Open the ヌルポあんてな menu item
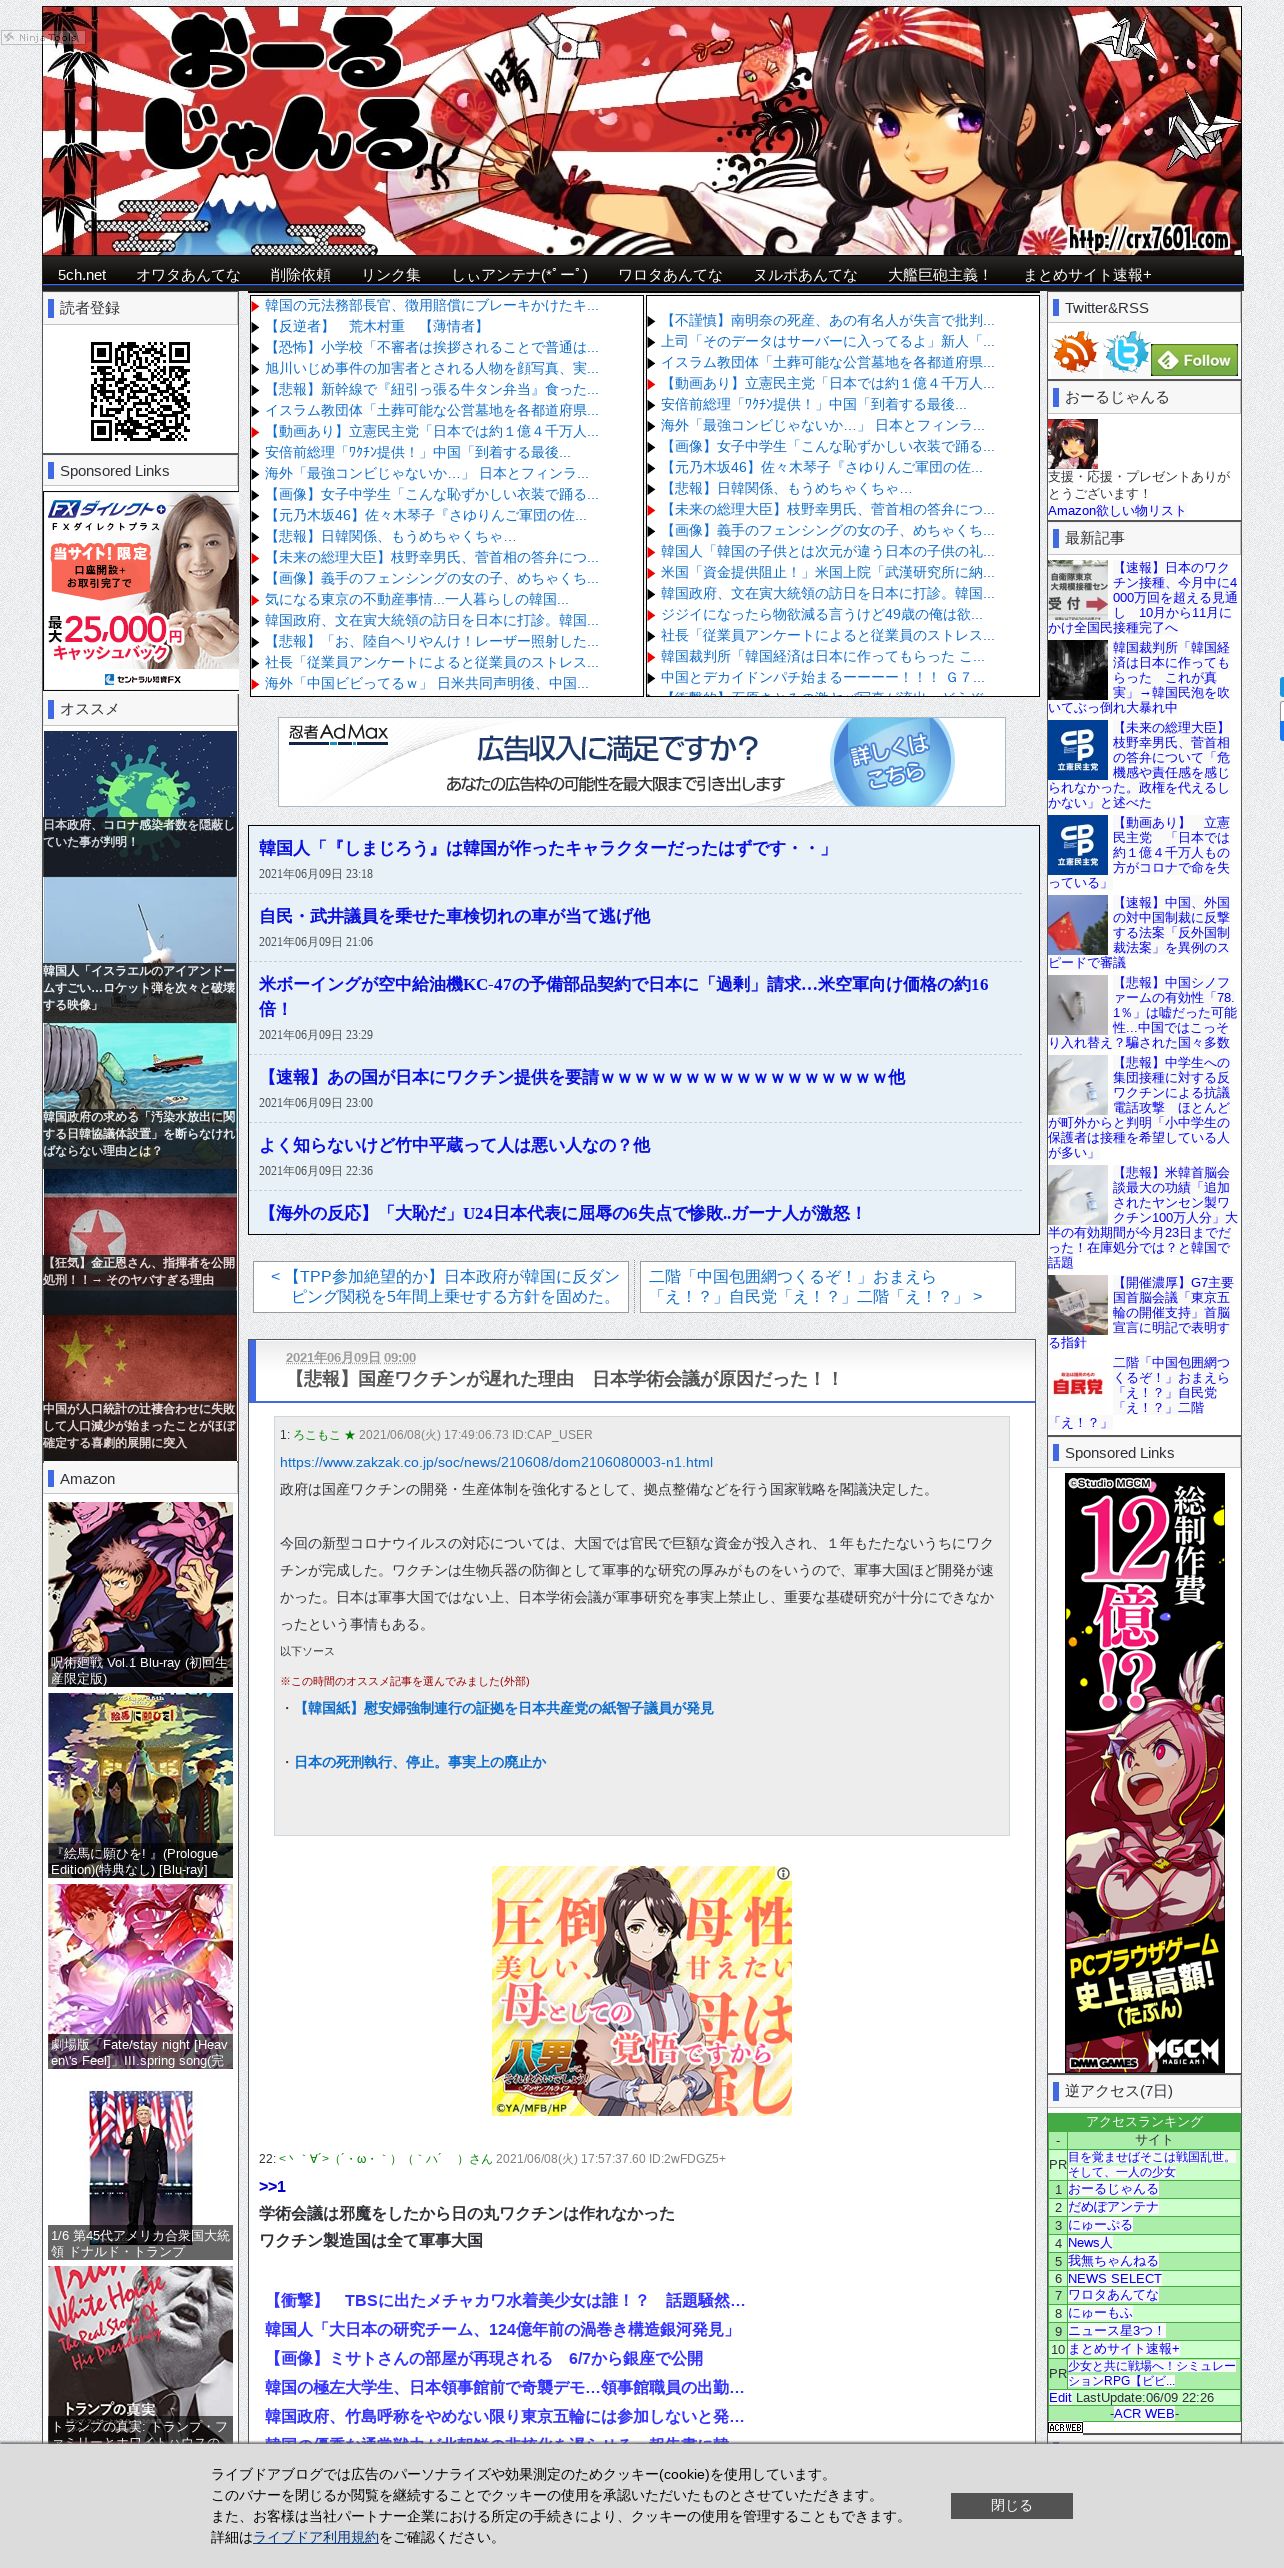This screenshot has width=1284, height=2568. (805, 275)
